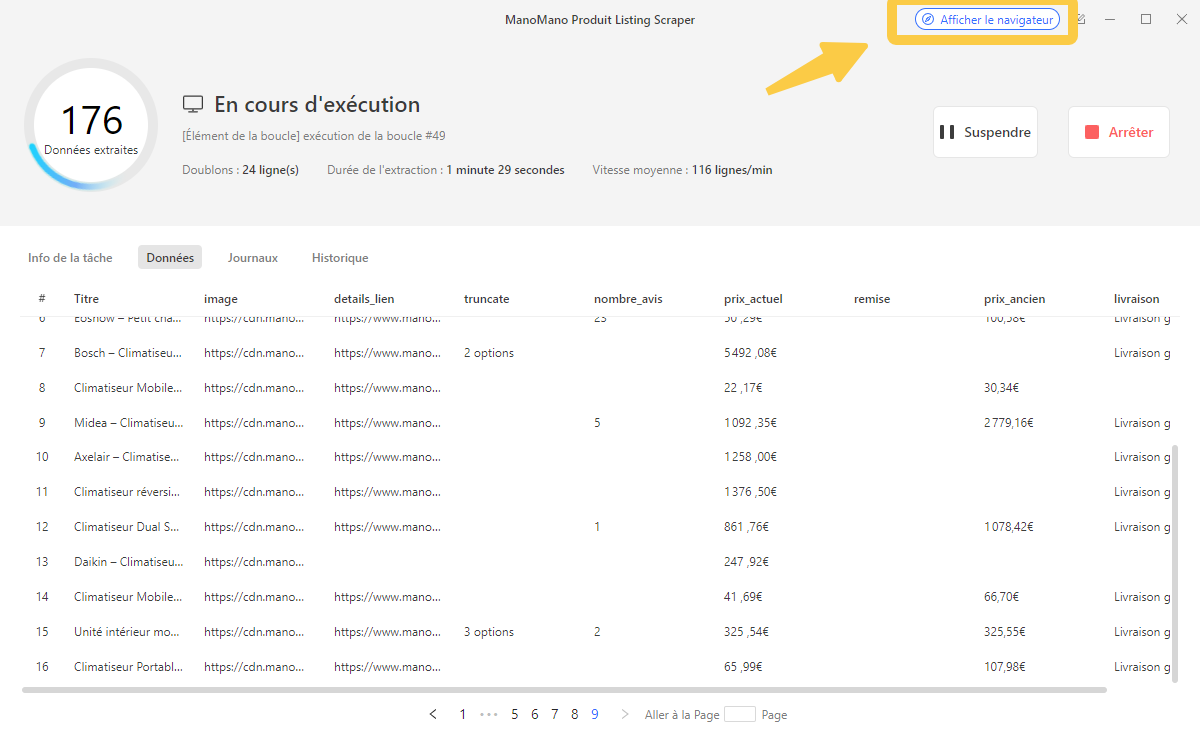The width and height of the screenshot is (1200, 734).
Task: Jump to page 5 in the pagination
Action: [515, 714]
